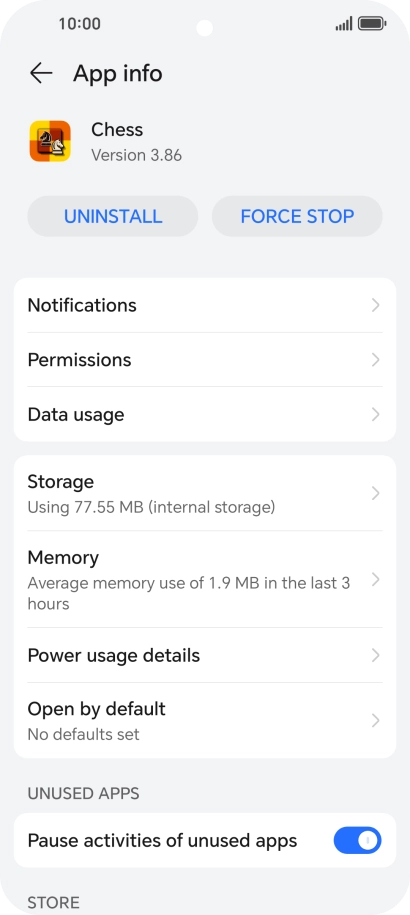Tap the Version 3.86 text
The image size is (410, 915).
click(136, 155)
